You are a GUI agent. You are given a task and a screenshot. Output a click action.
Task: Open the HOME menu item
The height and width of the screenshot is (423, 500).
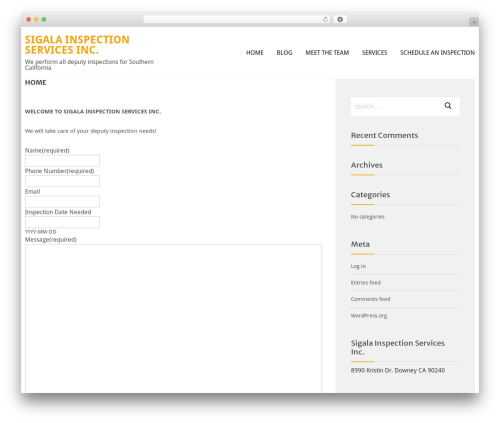click(255, 53)
